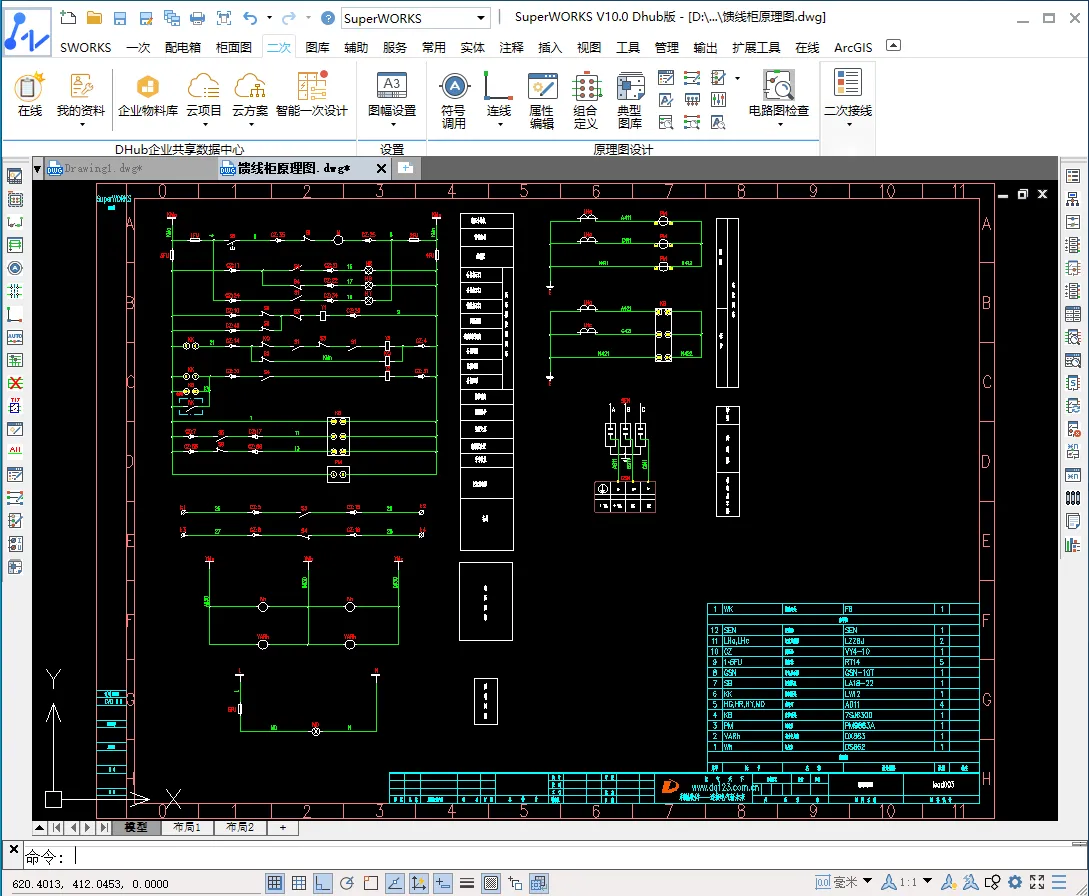Open the SuperWORKS workspace dropdown
Screen dimensions: 1089x896
click(x=481, y=18)
